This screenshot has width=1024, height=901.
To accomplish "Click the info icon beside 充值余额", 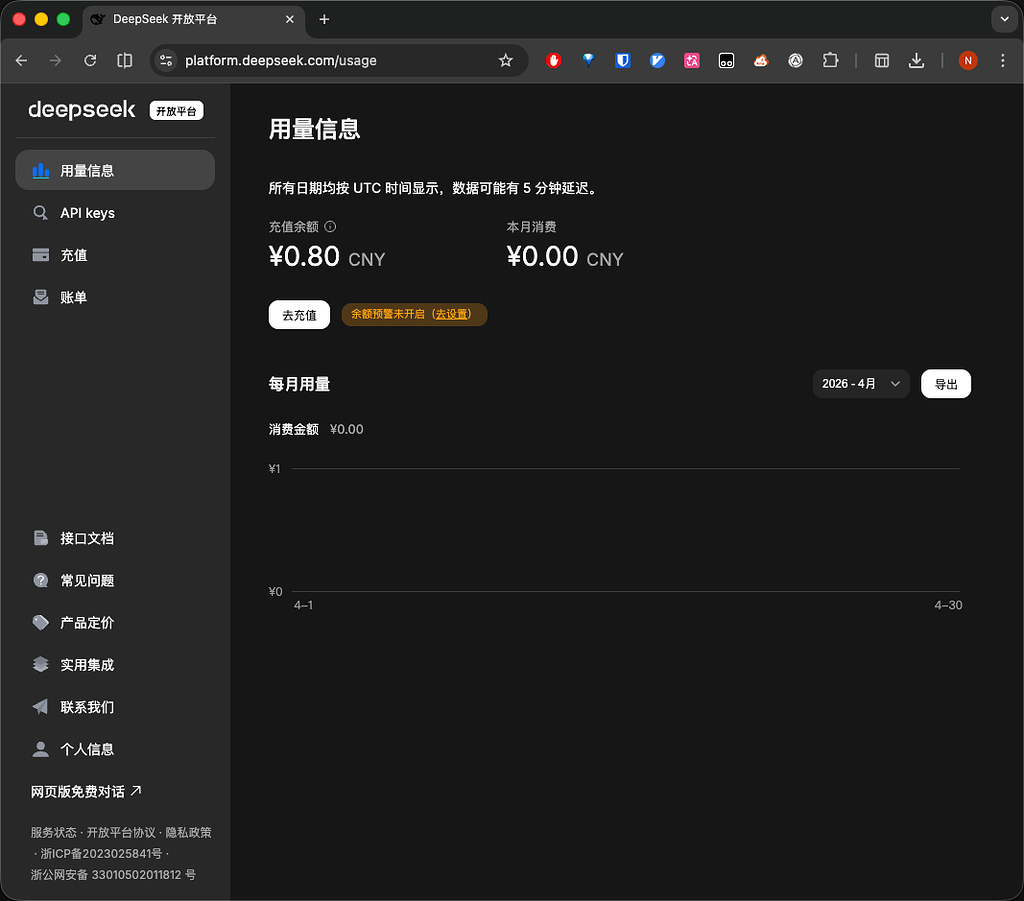I will [x=330, y=227].
